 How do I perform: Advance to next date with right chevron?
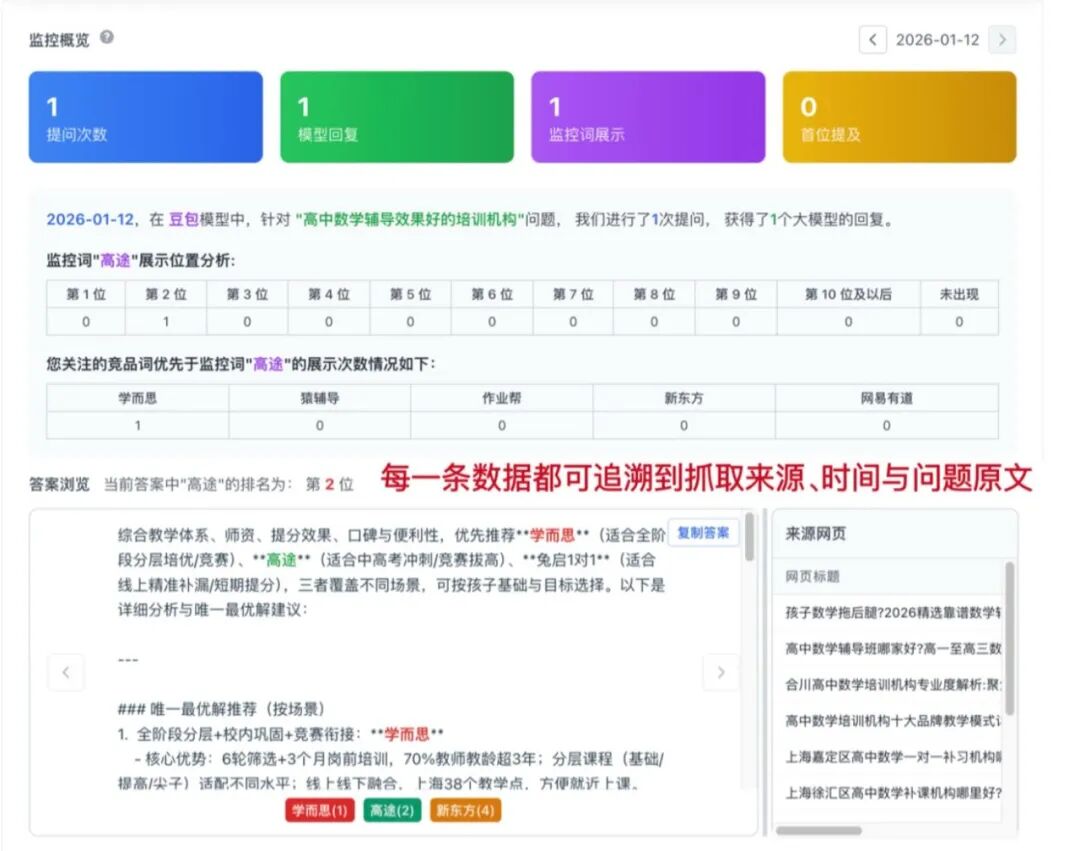(x=1002, y=39)
